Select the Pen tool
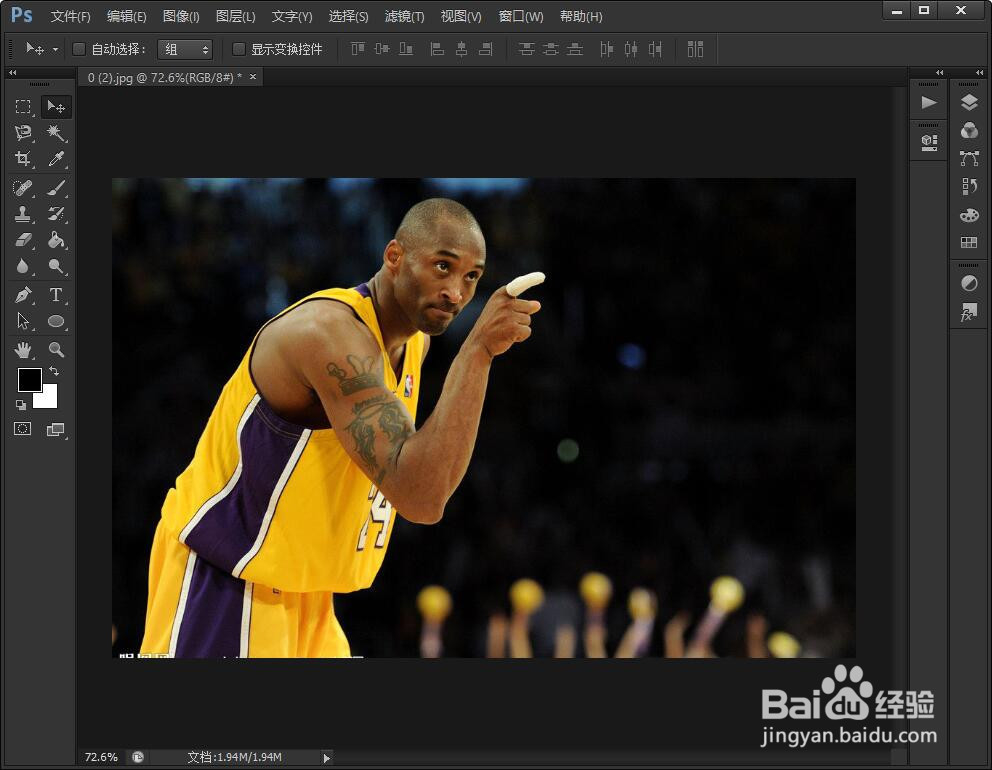 (23, 295)
